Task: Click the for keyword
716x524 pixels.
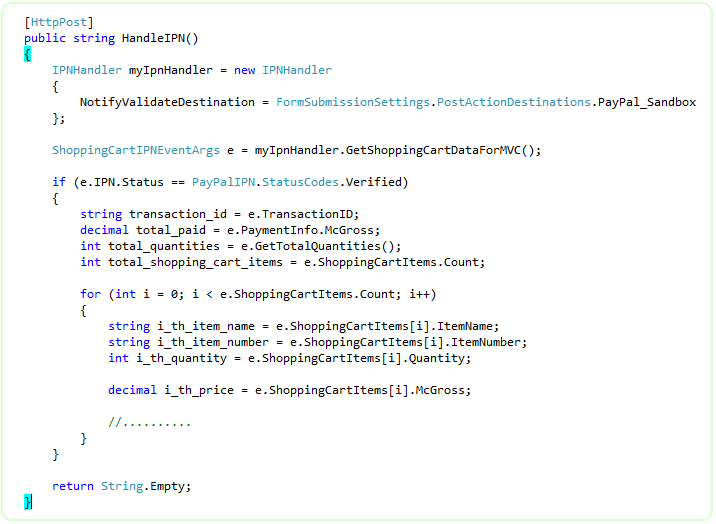Action: pos(90,294)
